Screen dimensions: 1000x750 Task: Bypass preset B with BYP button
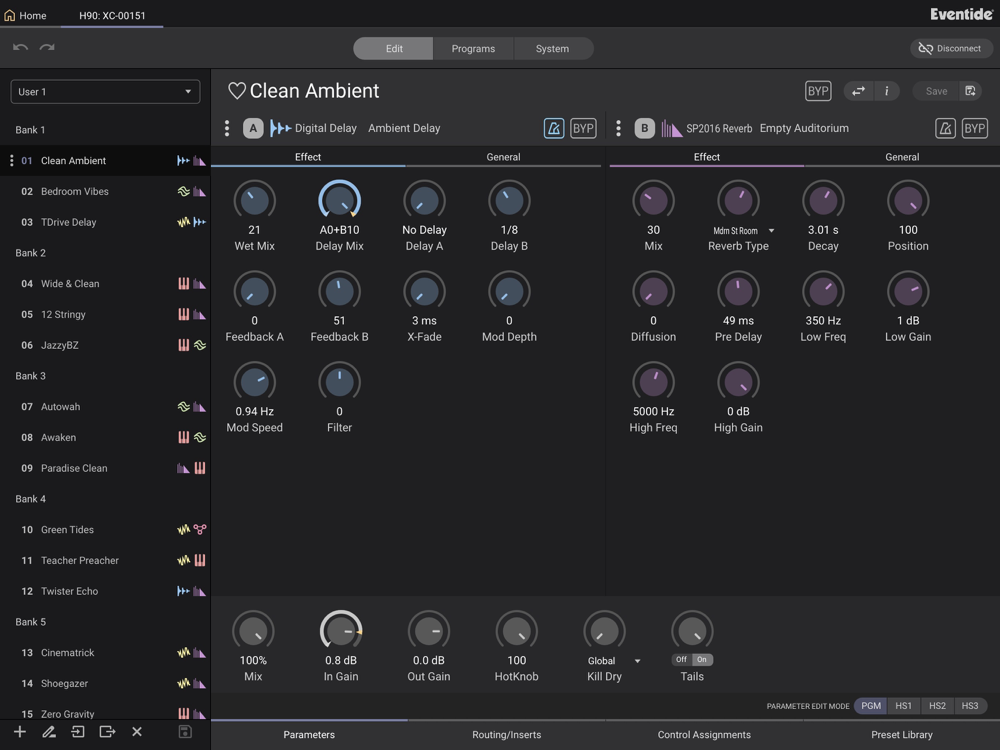[974, 128]
